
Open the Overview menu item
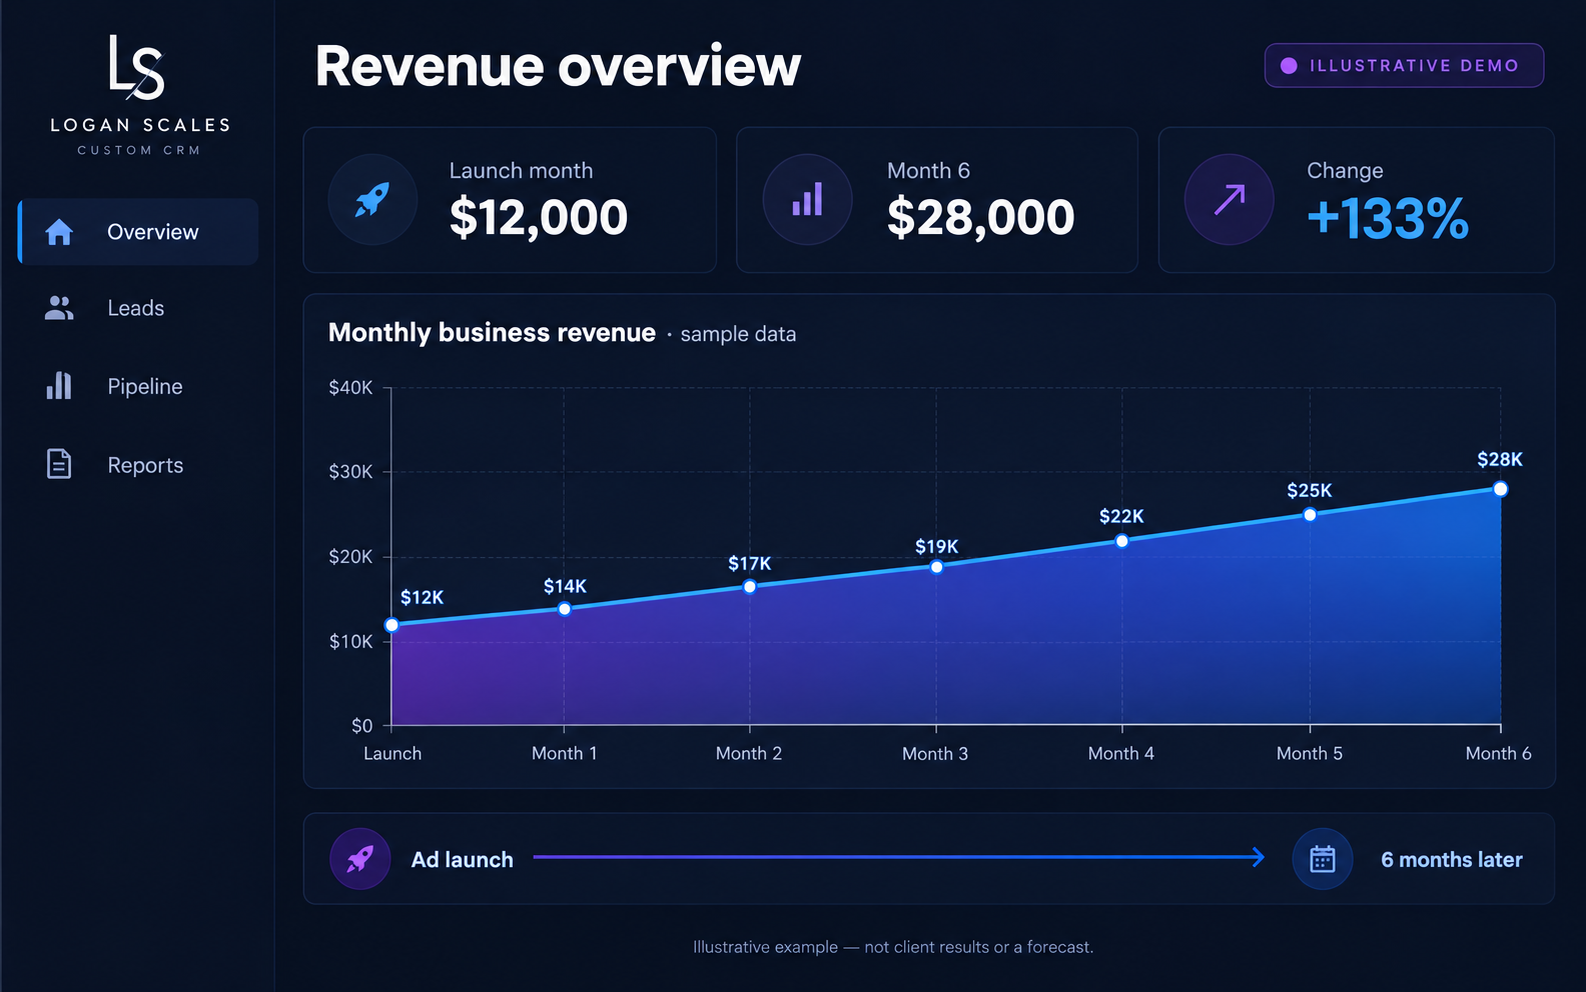coord(139,232)
